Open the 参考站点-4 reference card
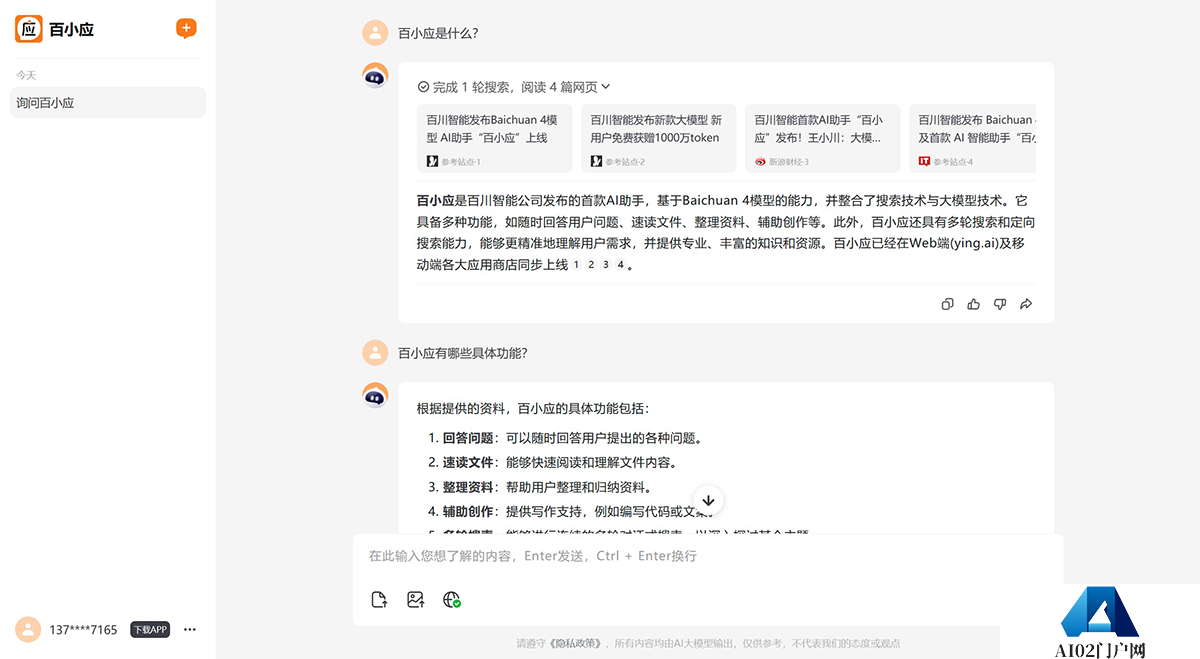The image size is (1200, 659). click(x=972, y=138)
